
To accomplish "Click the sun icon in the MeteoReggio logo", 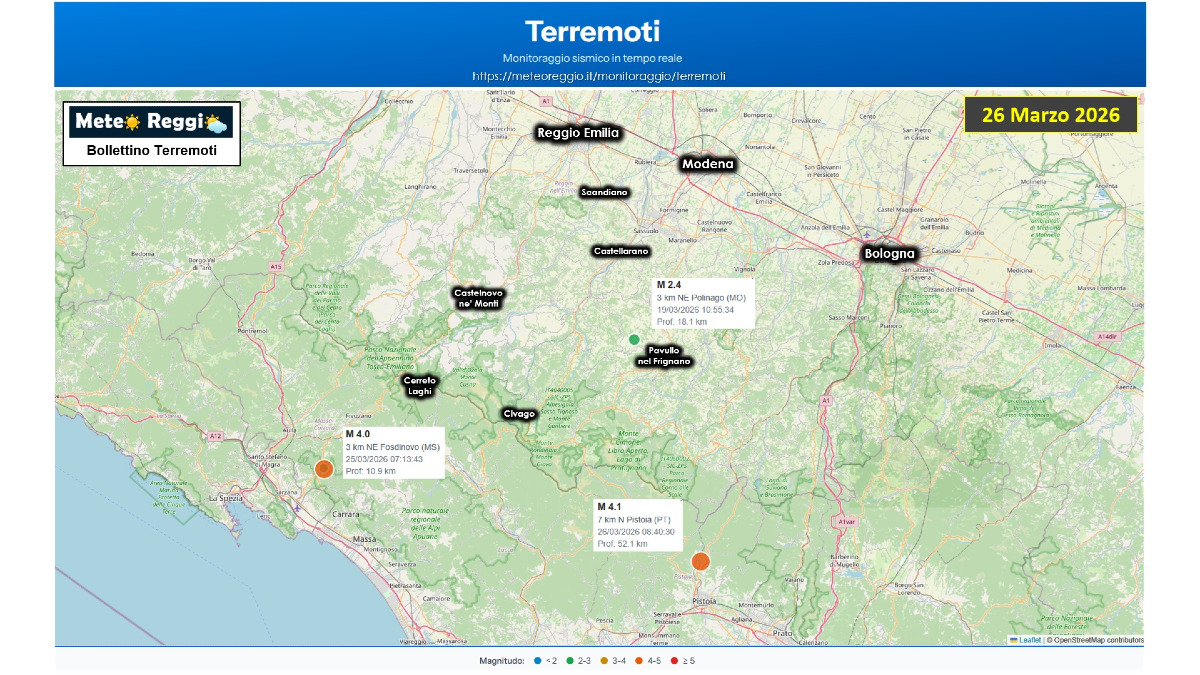I will [131, 122].
